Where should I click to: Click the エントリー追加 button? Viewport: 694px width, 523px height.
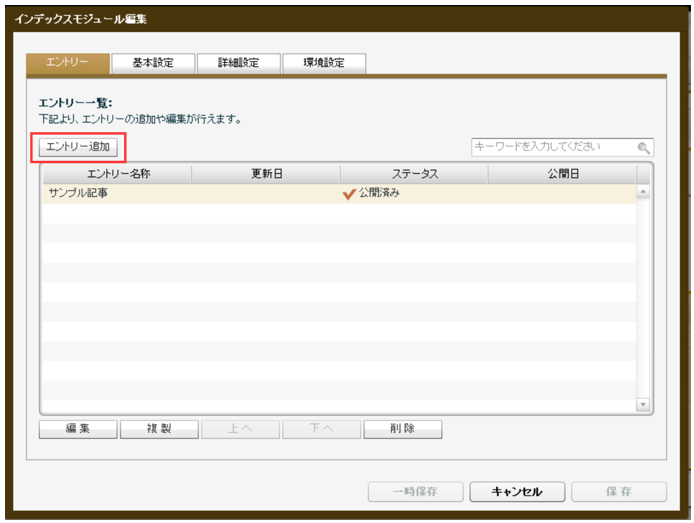[78, 147]
